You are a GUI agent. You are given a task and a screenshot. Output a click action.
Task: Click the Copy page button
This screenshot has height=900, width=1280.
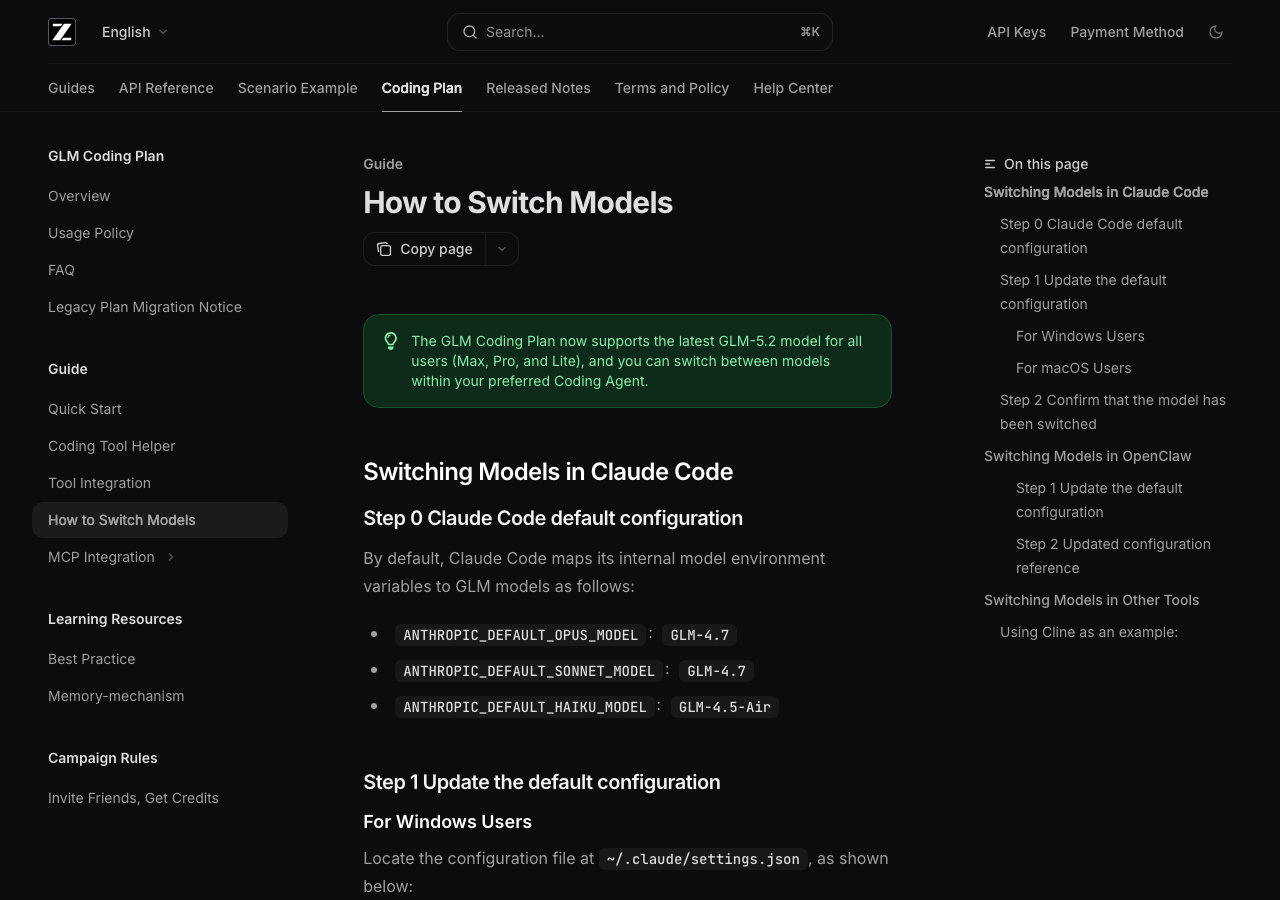click(425, 249)
